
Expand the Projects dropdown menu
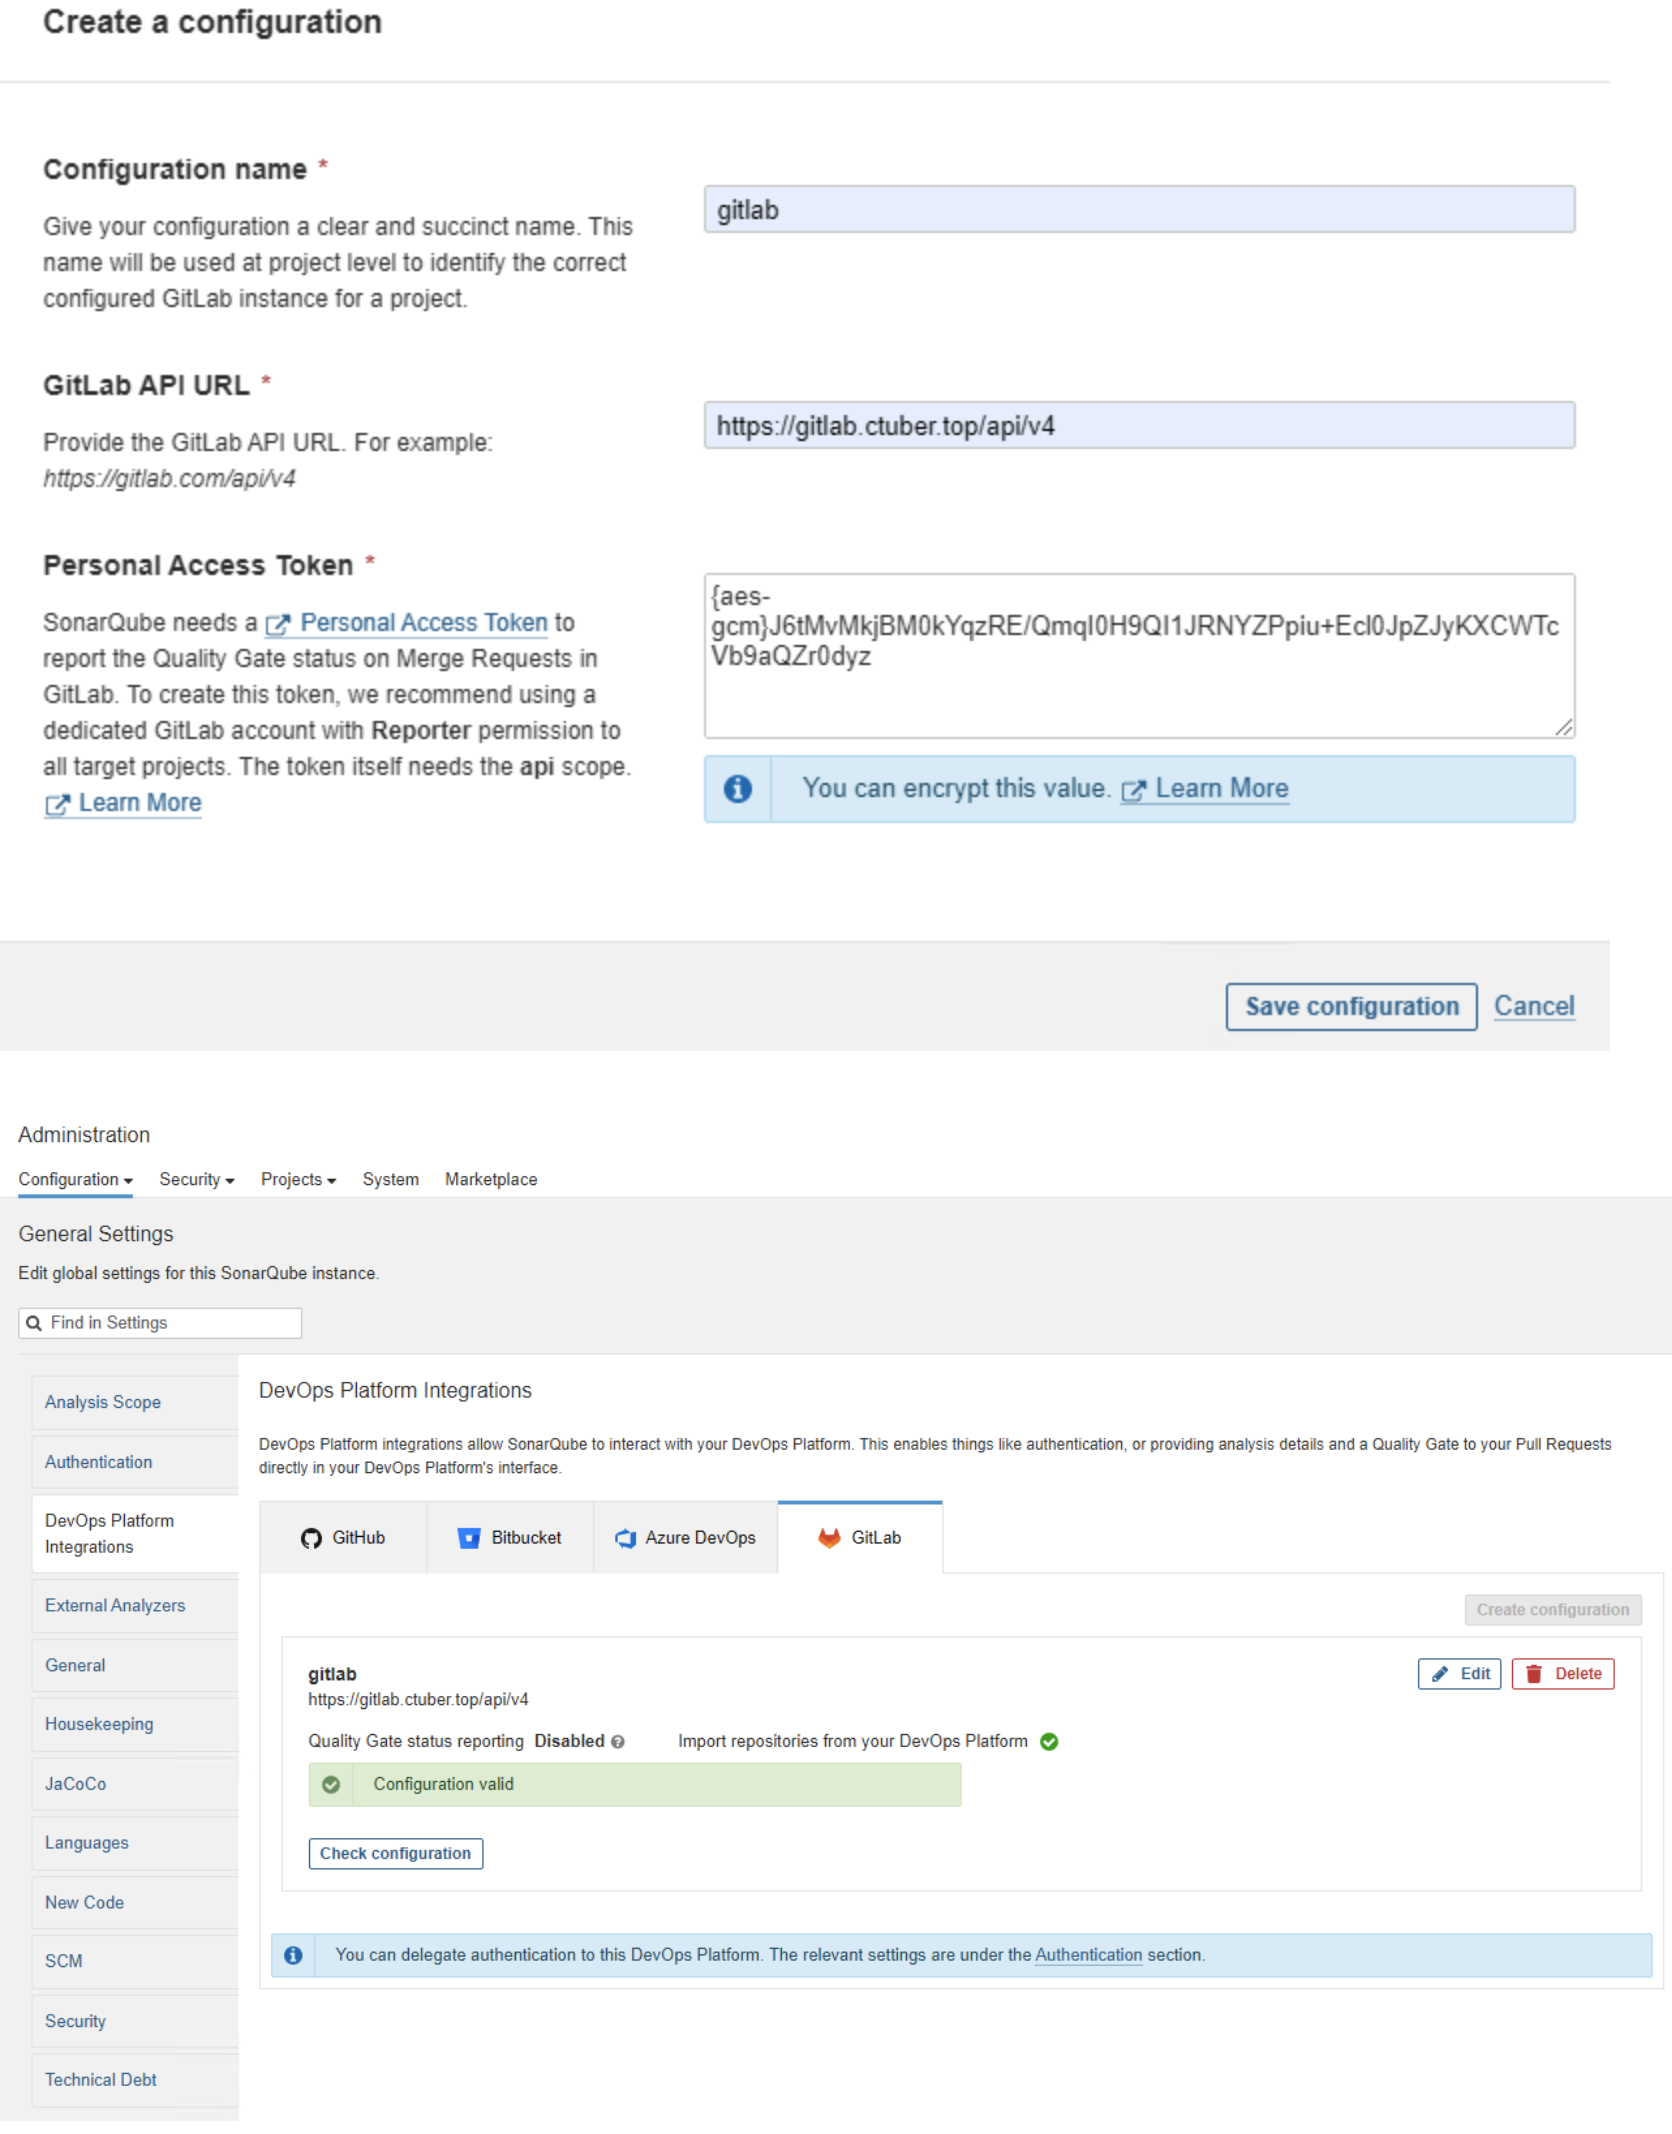[x=298, y=1180]
